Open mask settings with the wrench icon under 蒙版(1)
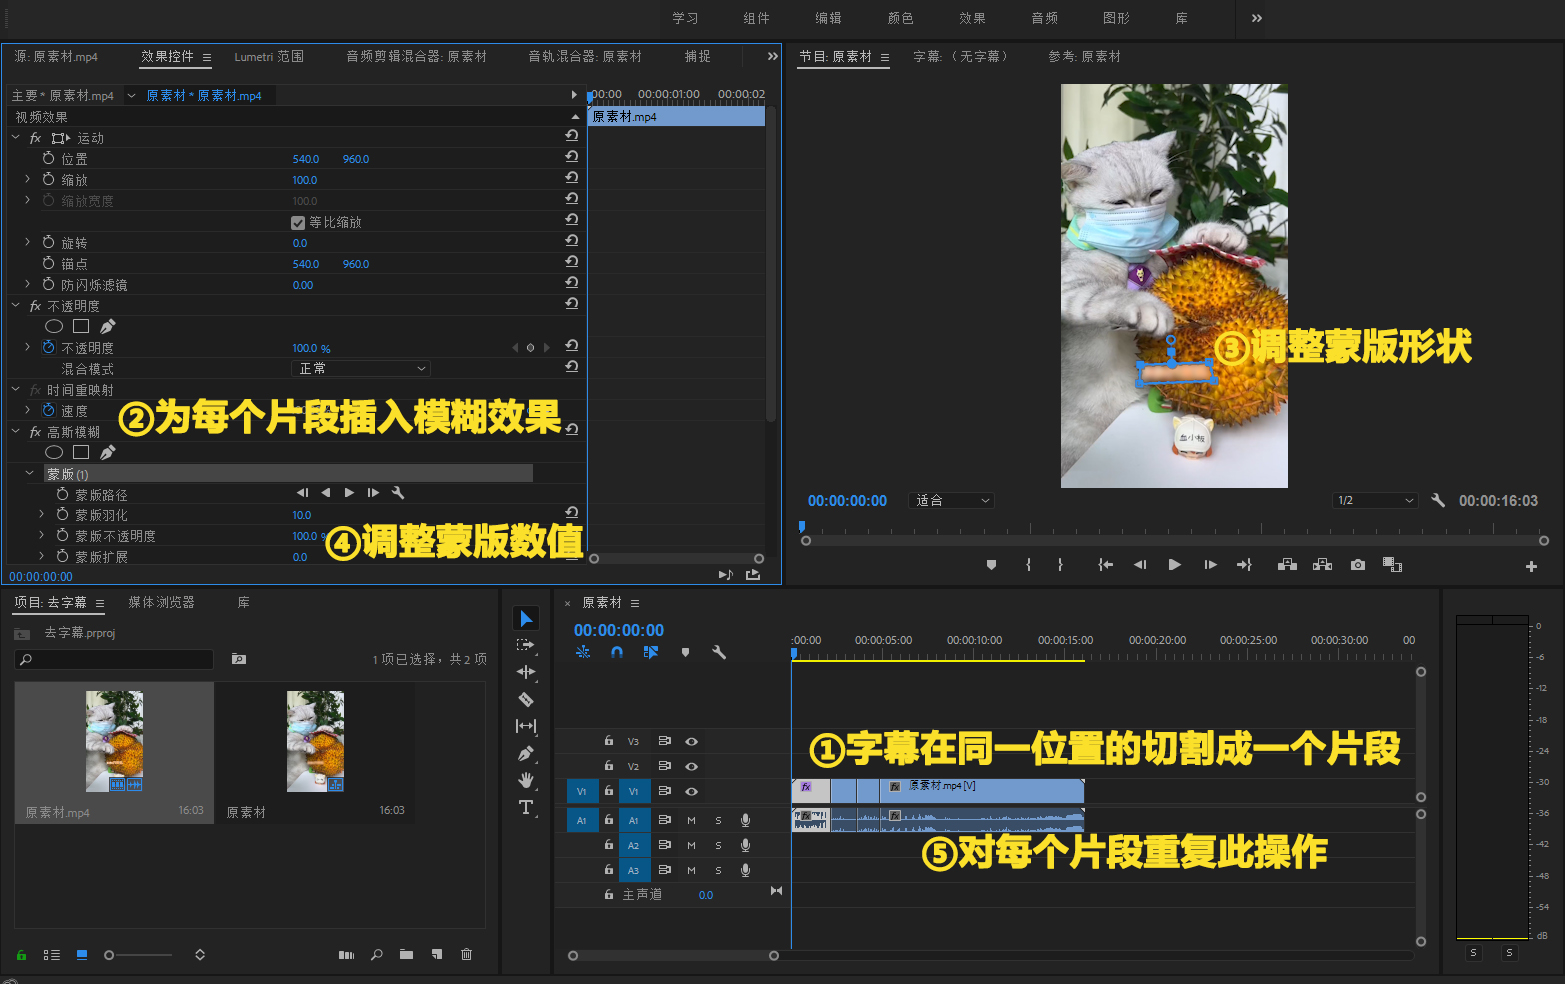 coord(398,492)
